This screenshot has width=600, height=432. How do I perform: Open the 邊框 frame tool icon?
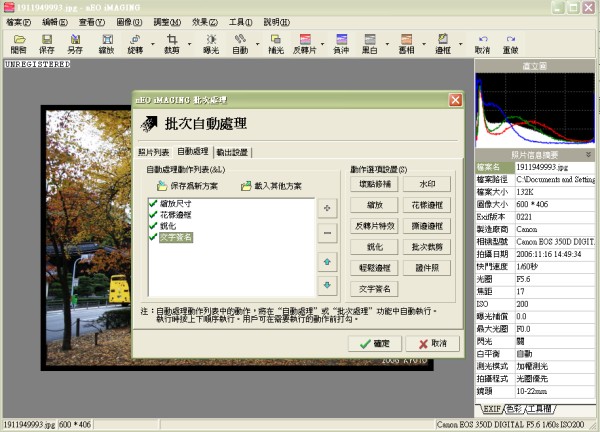(x=443, y=44)
